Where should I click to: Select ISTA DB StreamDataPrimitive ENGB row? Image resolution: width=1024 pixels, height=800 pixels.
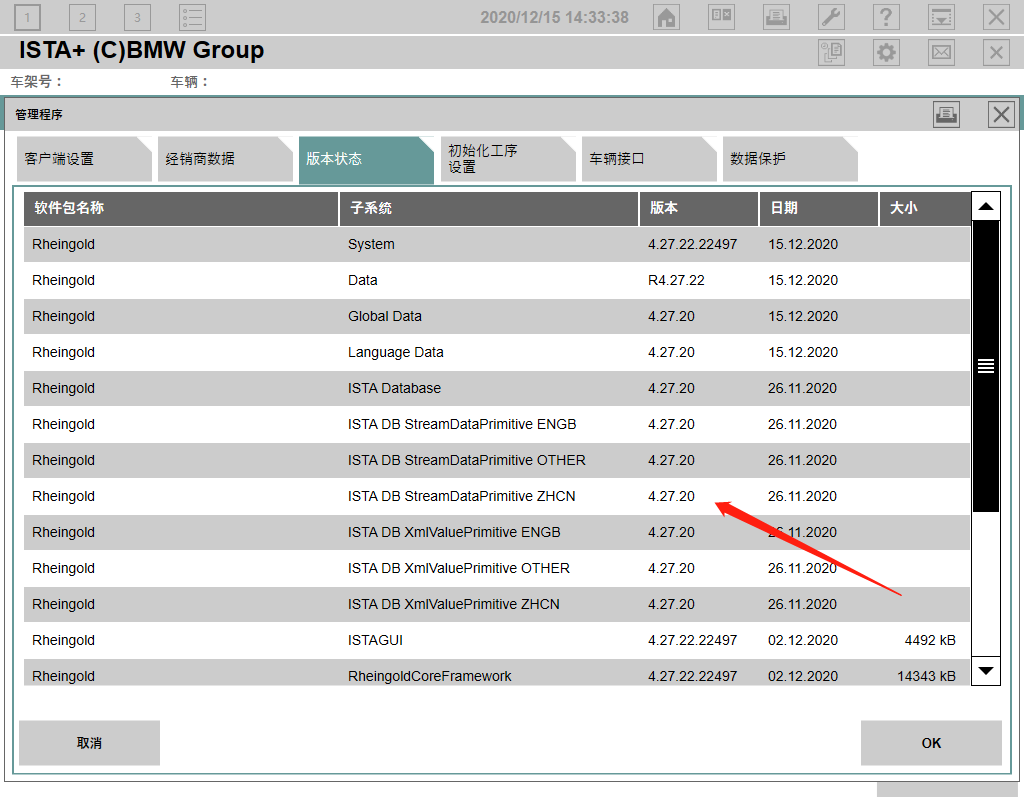(497, 424)
